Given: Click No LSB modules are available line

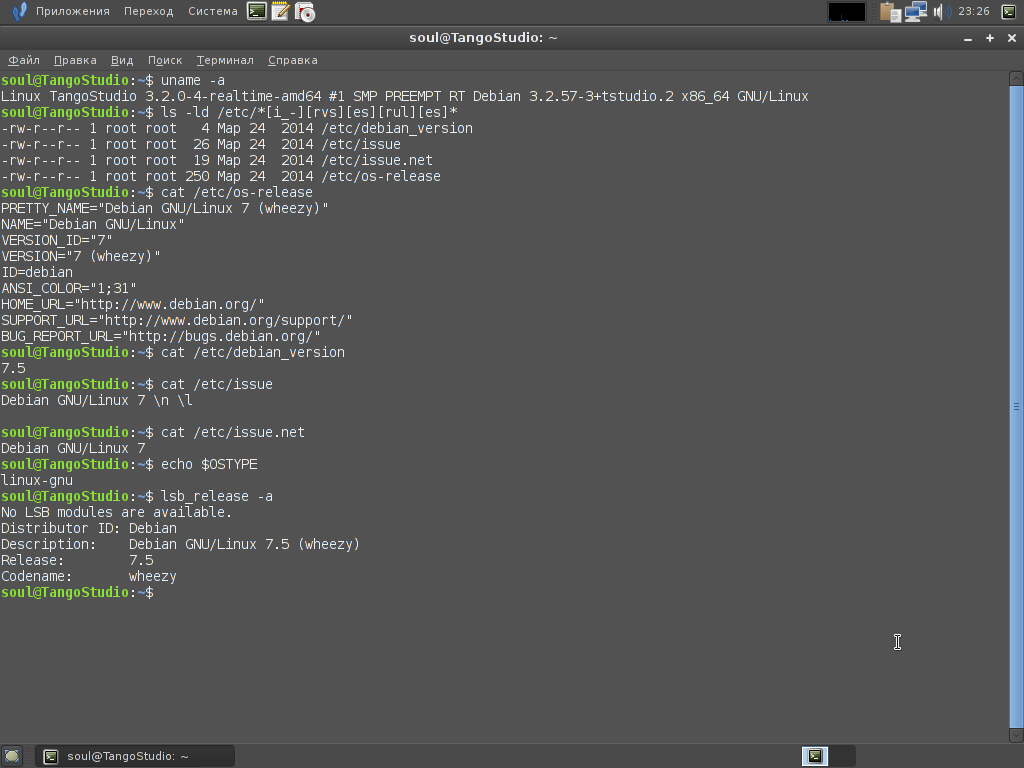Looking at the screenshot, I should point(116,513).
